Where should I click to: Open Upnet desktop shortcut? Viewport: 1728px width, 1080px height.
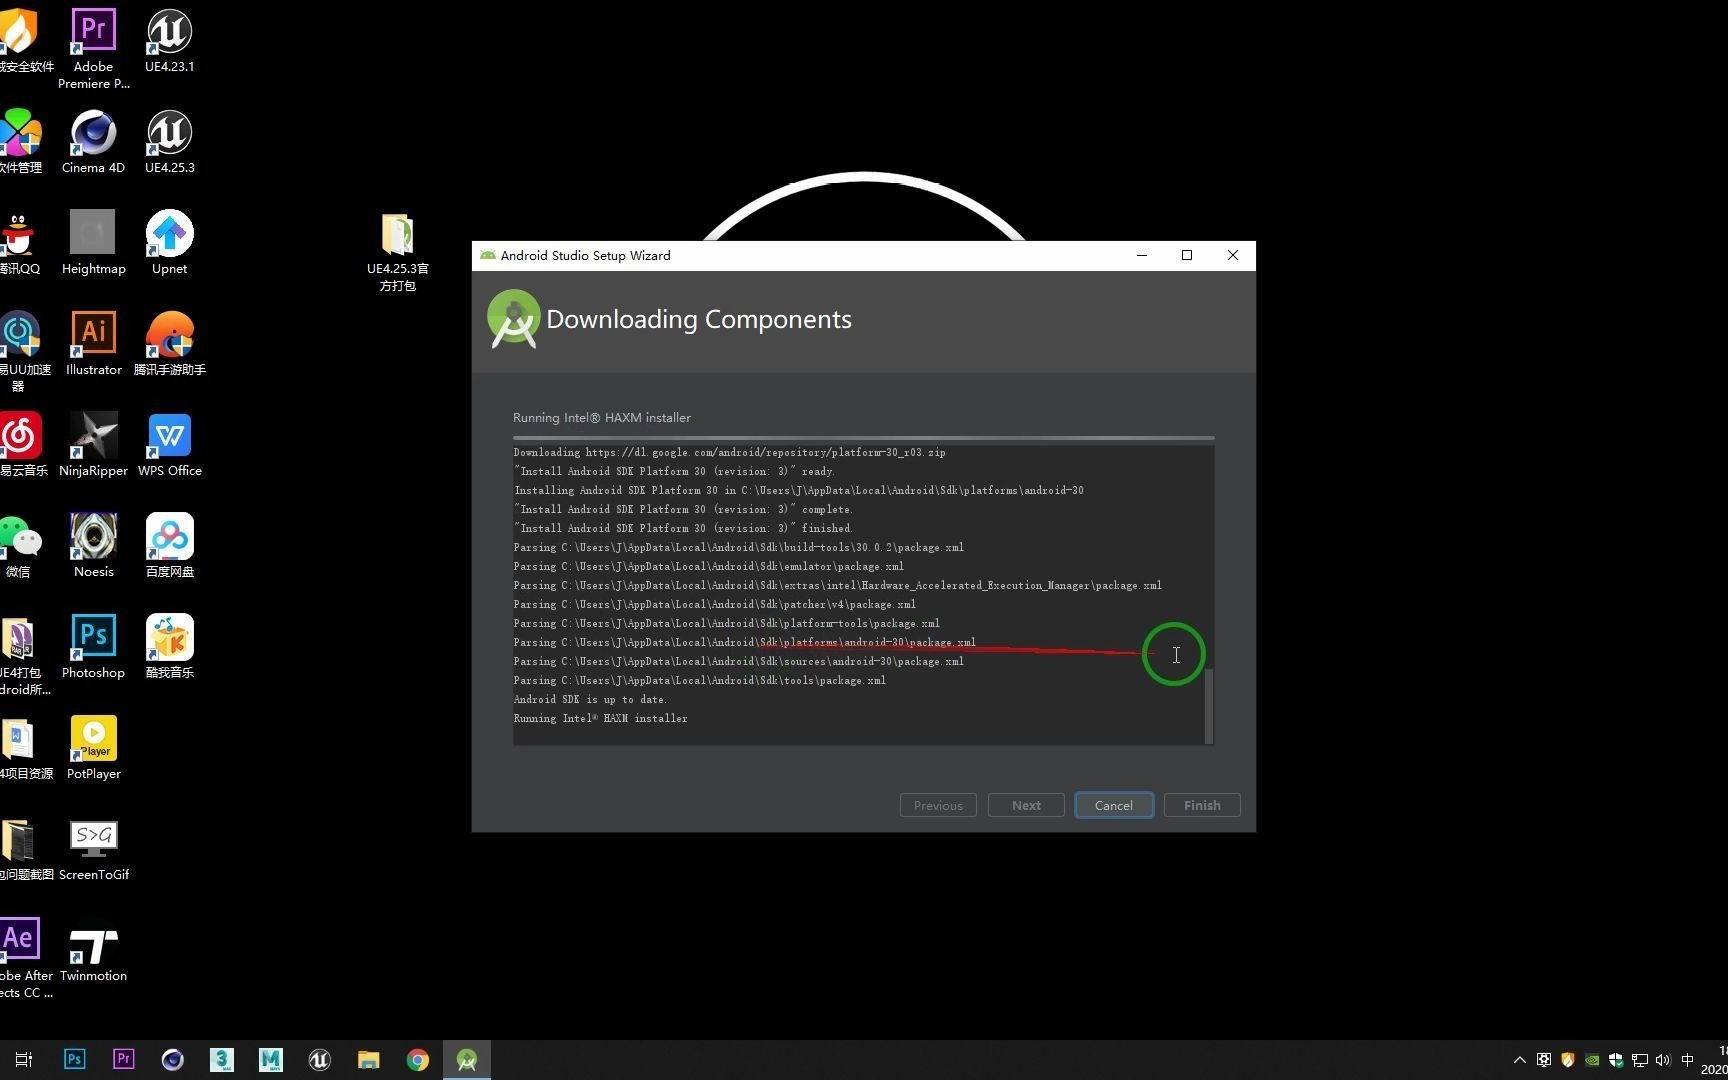click(169, 242)
